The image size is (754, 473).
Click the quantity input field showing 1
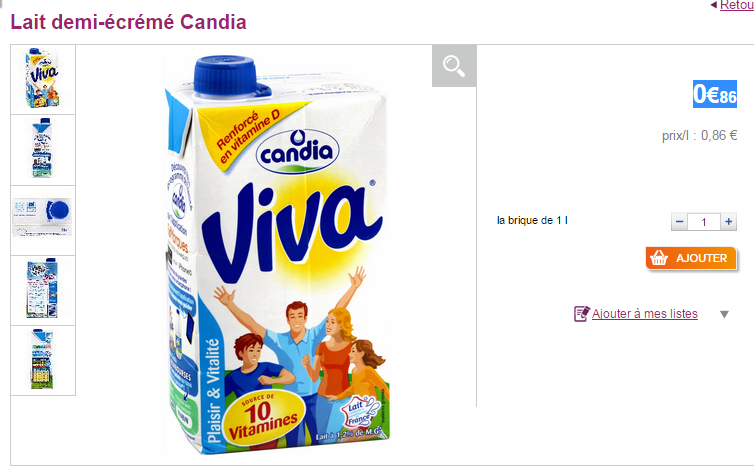pyautogui.click(x=704, y=222)
